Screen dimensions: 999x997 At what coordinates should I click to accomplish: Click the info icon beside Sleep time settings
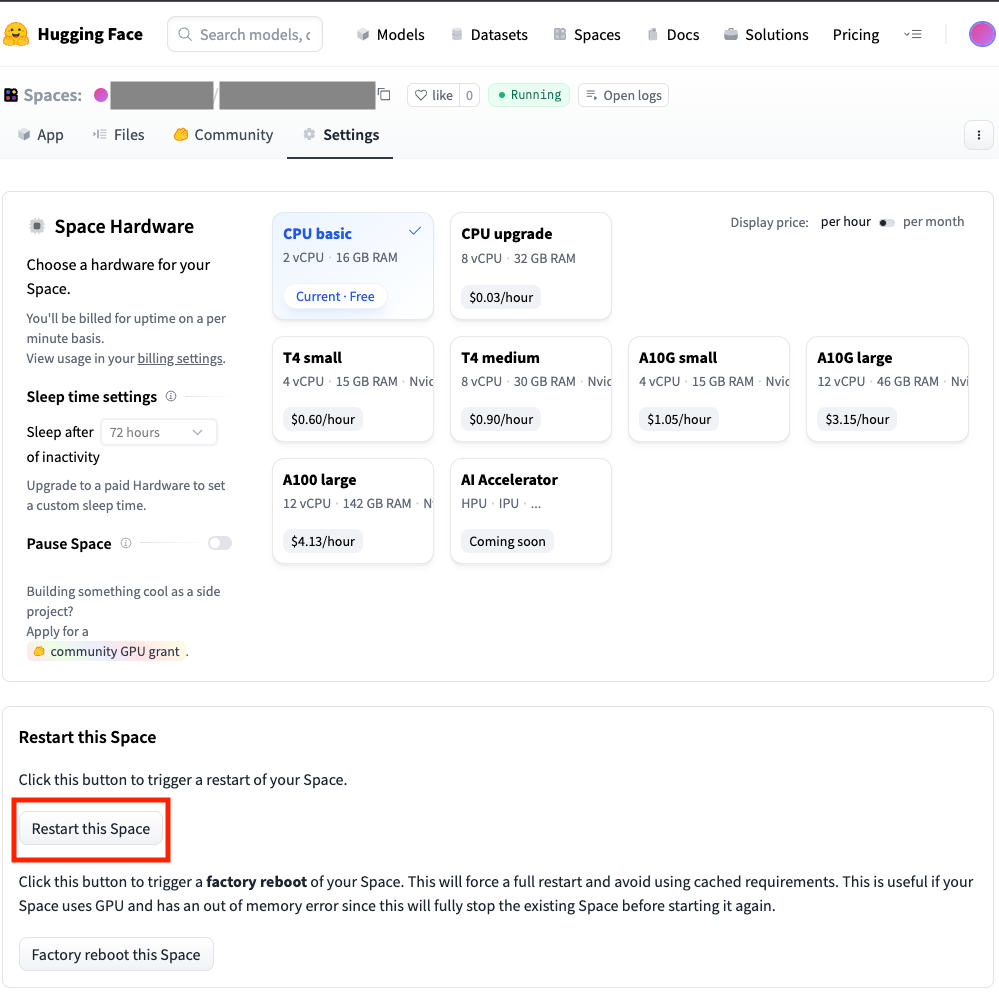pos(171,396)
